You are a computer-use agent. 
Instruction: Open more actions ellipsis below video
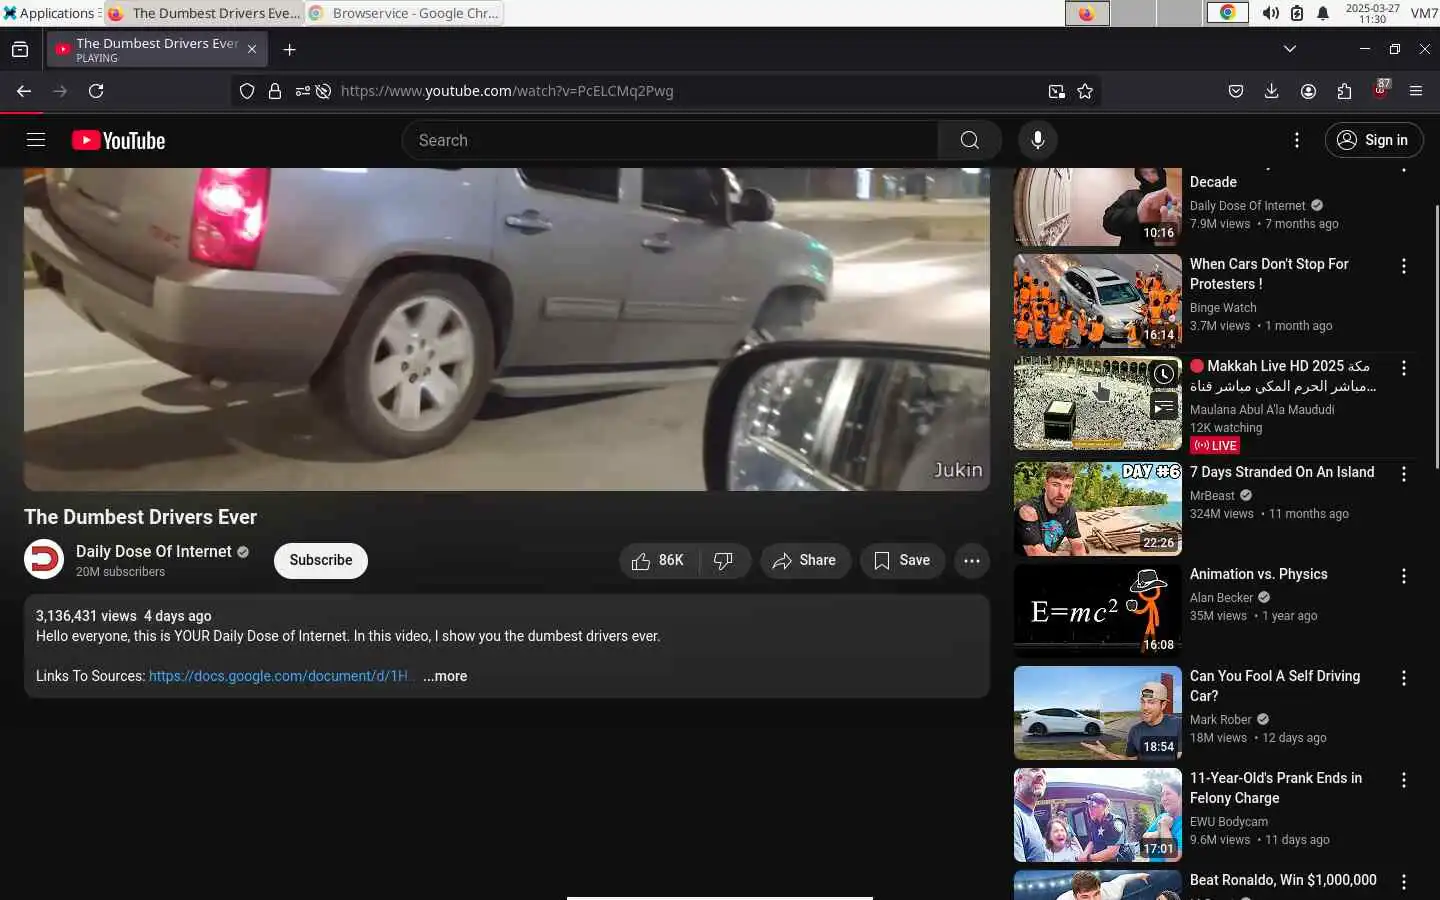tap(972, 561)
